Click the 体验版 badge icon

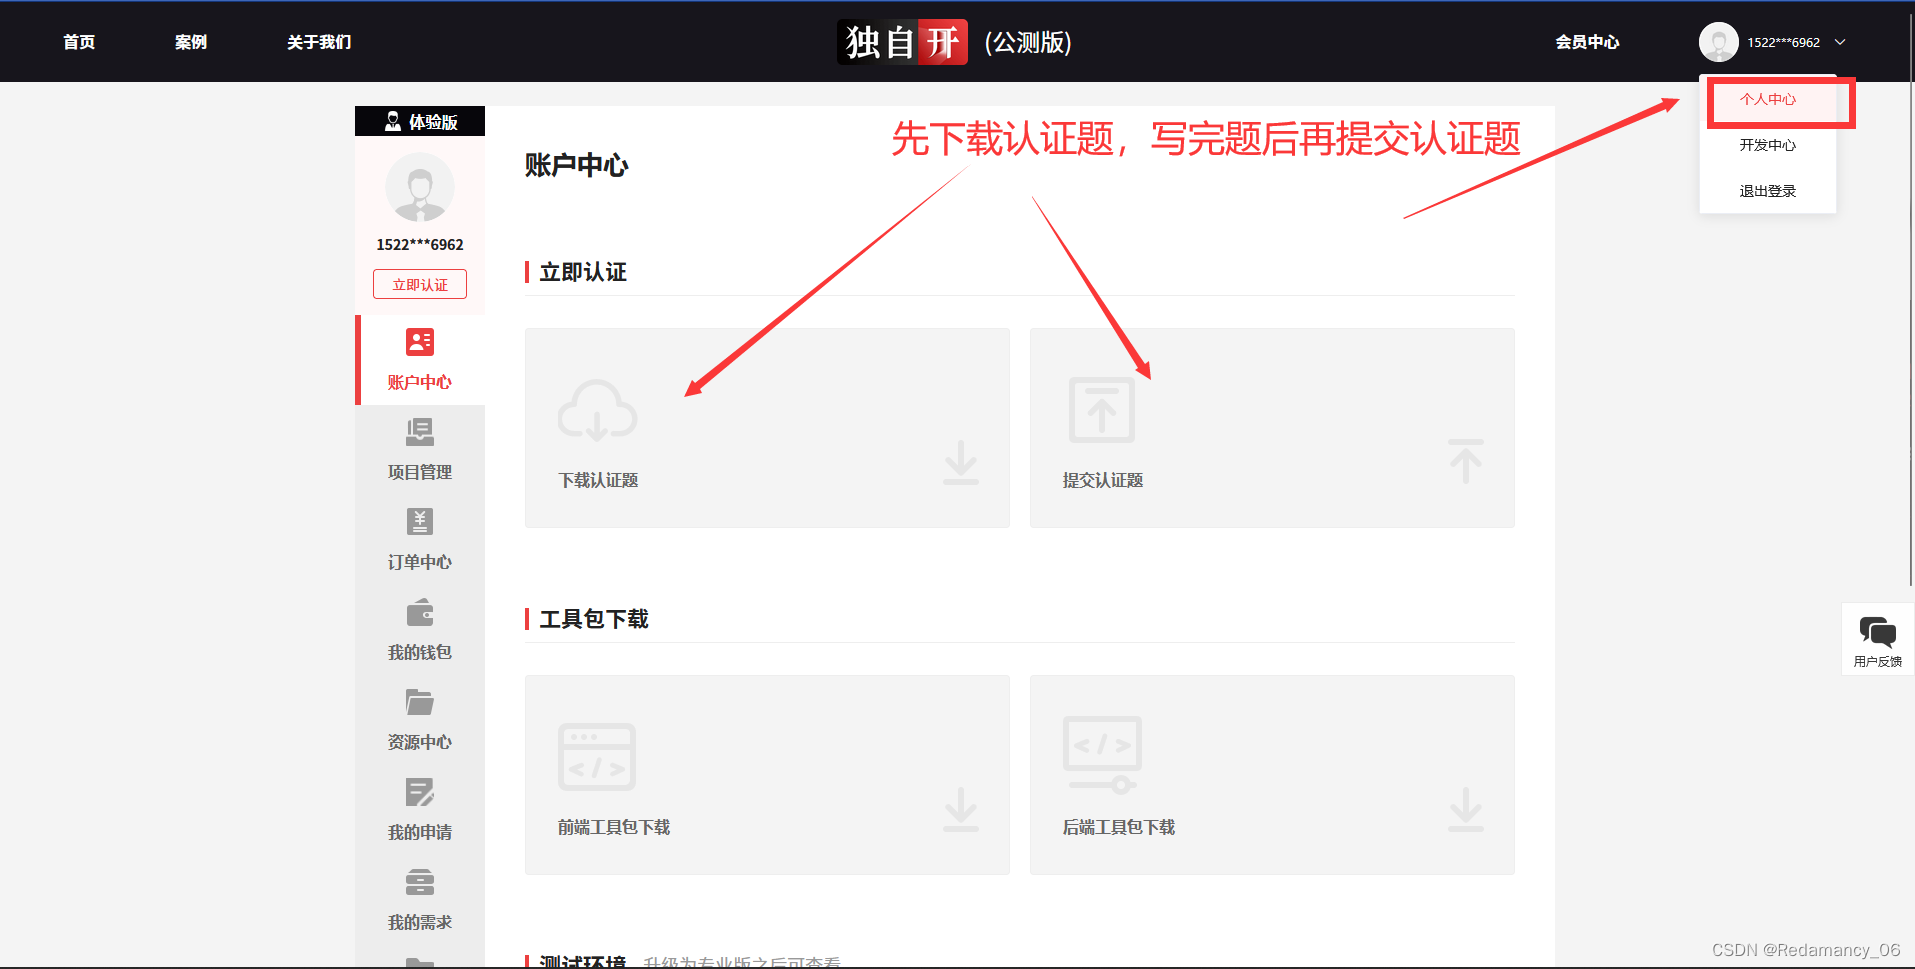(393, 121)
